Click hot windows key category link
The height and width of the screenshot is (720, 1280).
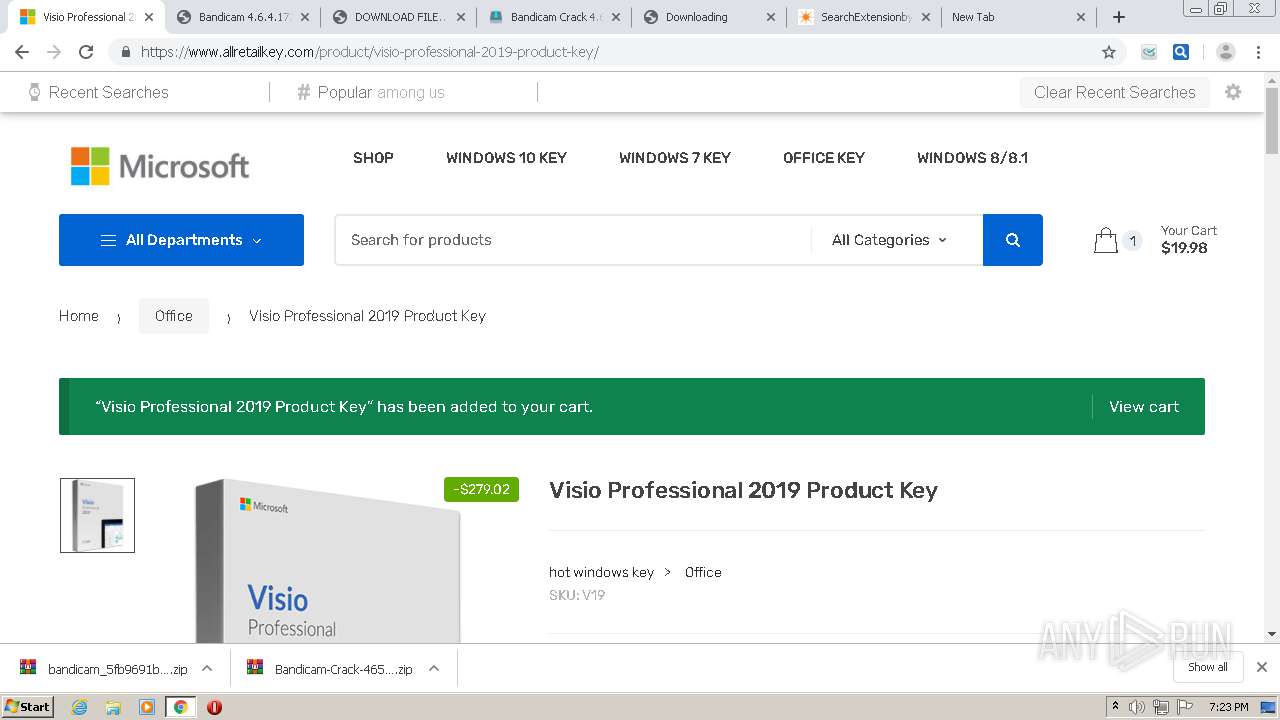point(601,572)
